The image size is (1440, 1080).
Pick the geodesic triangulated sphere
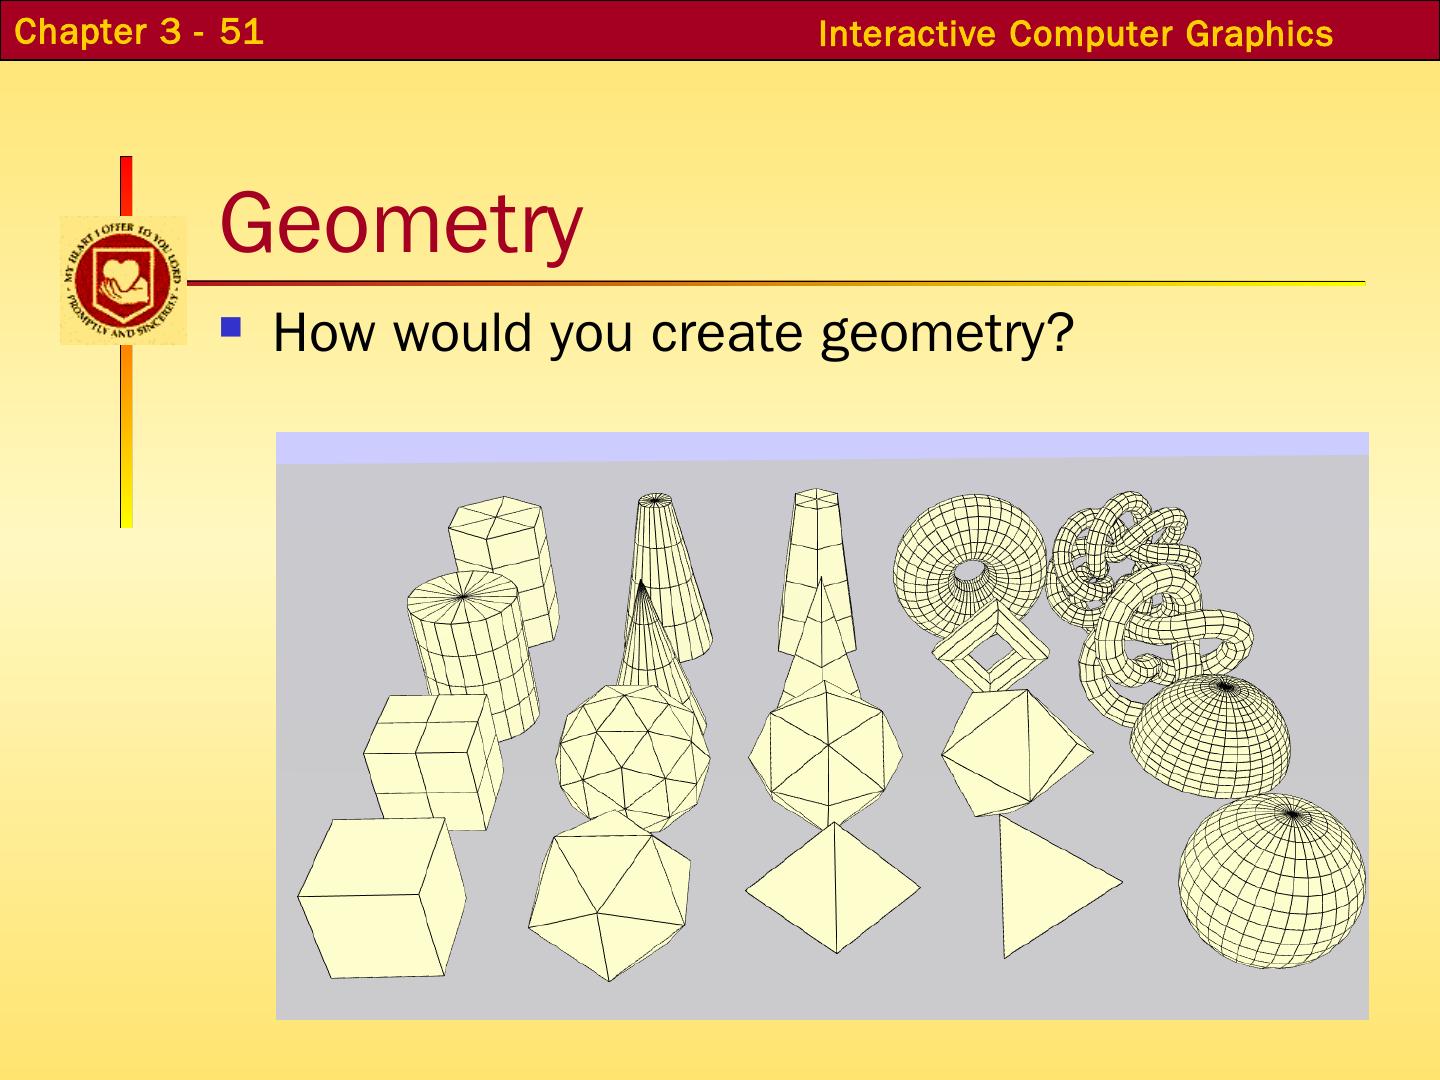coord(632,757)
